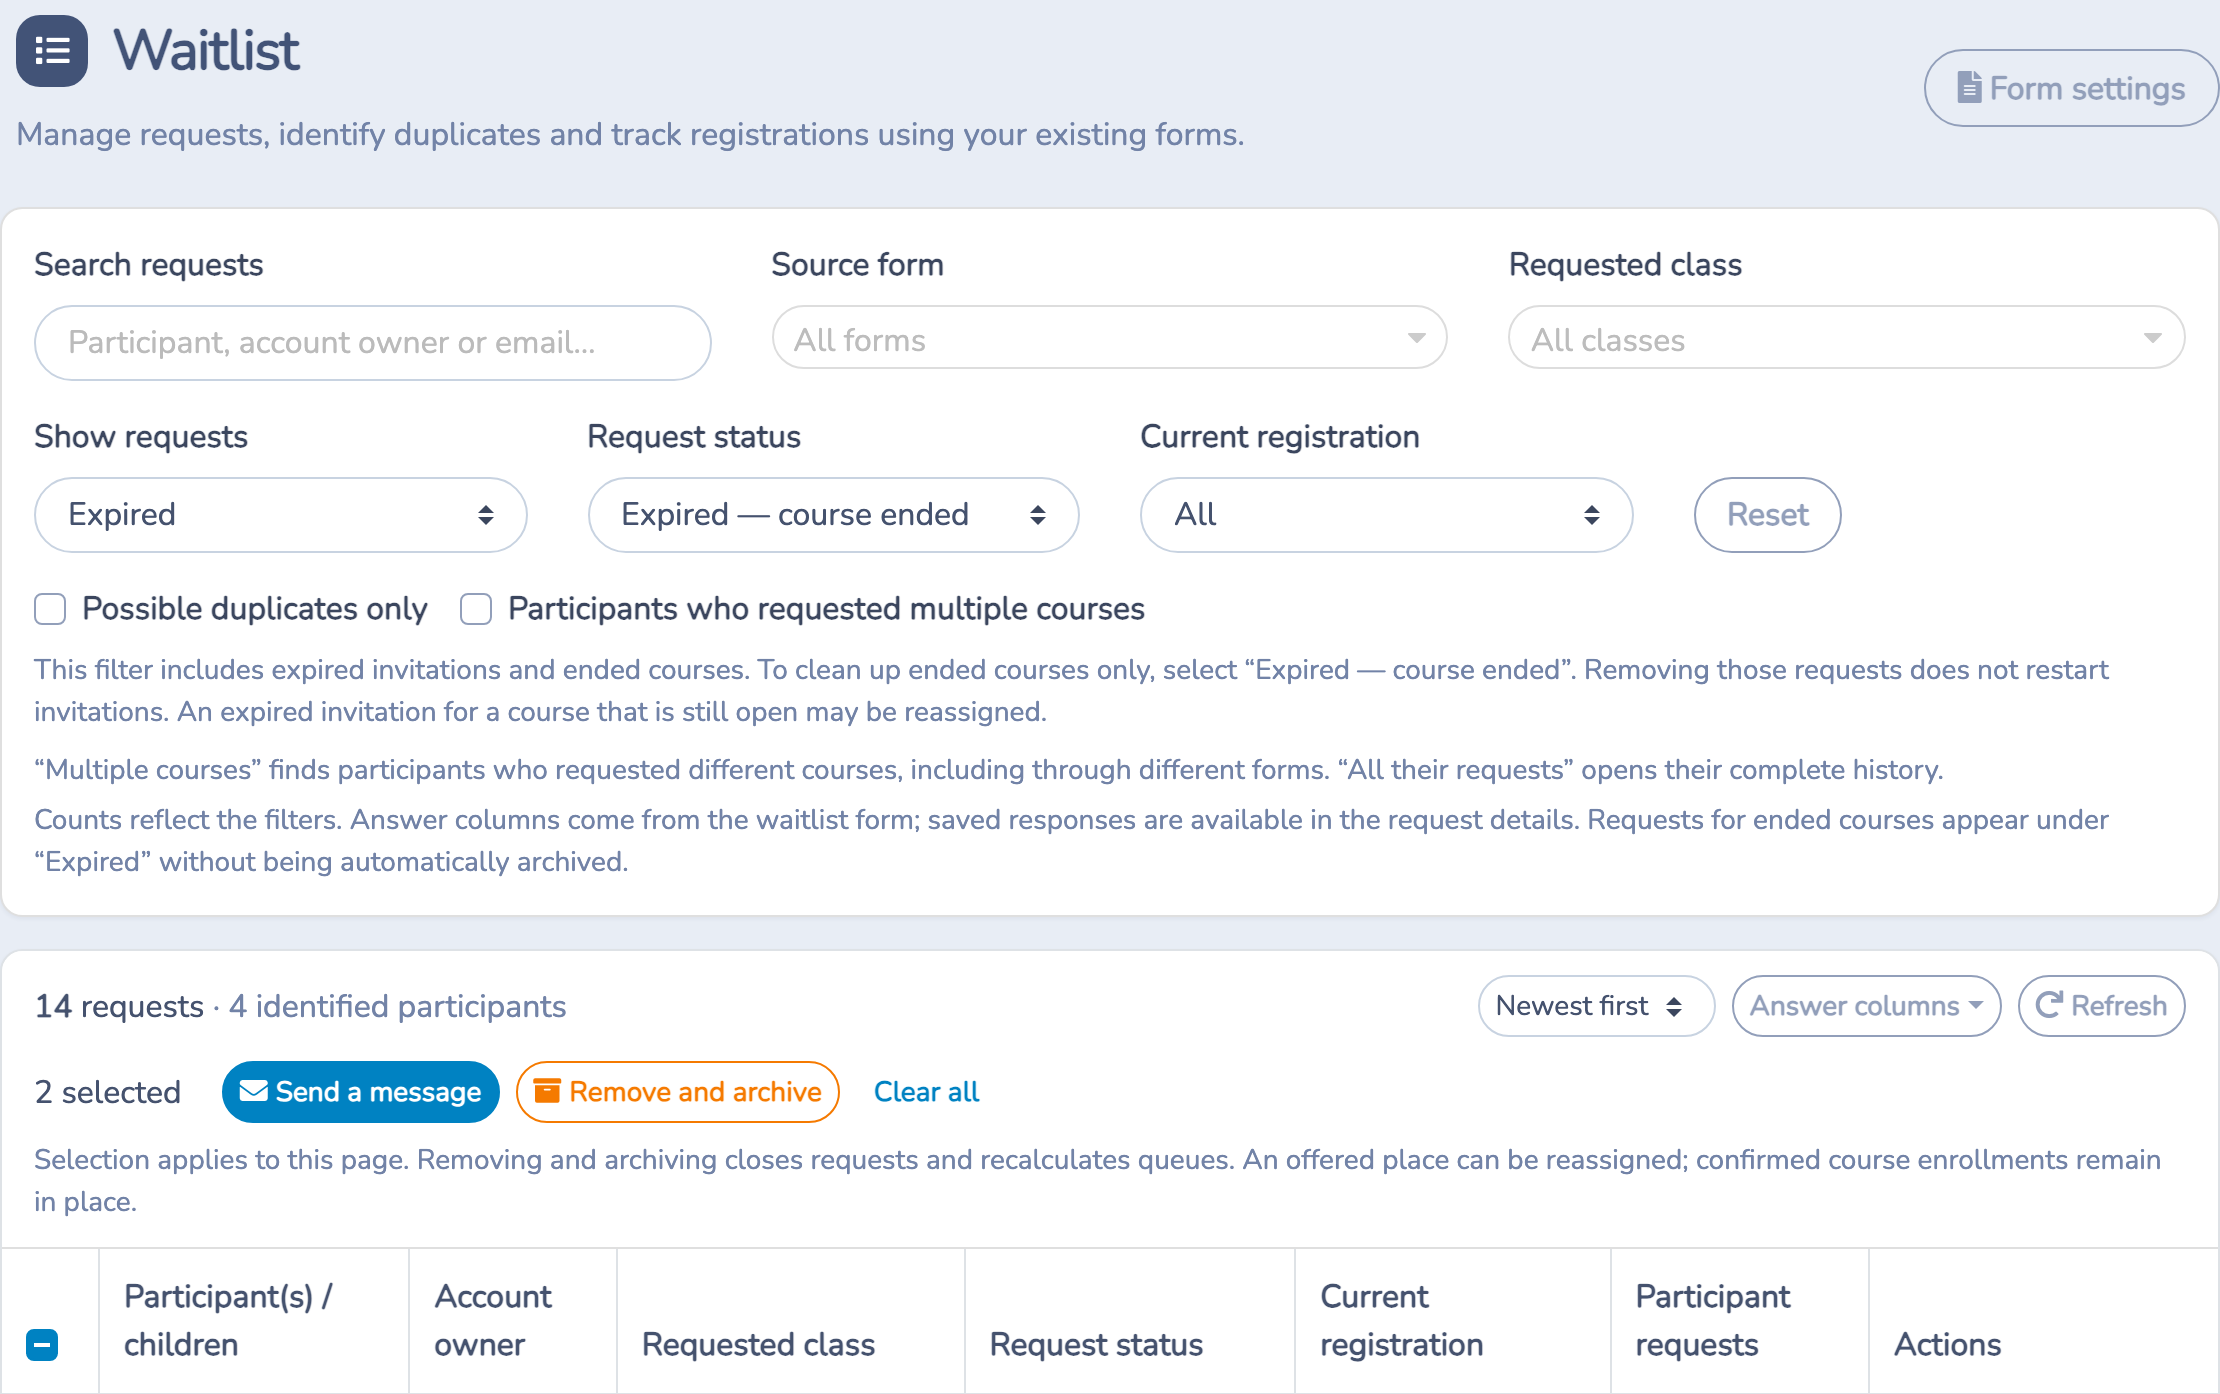Focus the Search requests input field
This screenshot has height=1394, width=2220.
click(x=373, y=342)
